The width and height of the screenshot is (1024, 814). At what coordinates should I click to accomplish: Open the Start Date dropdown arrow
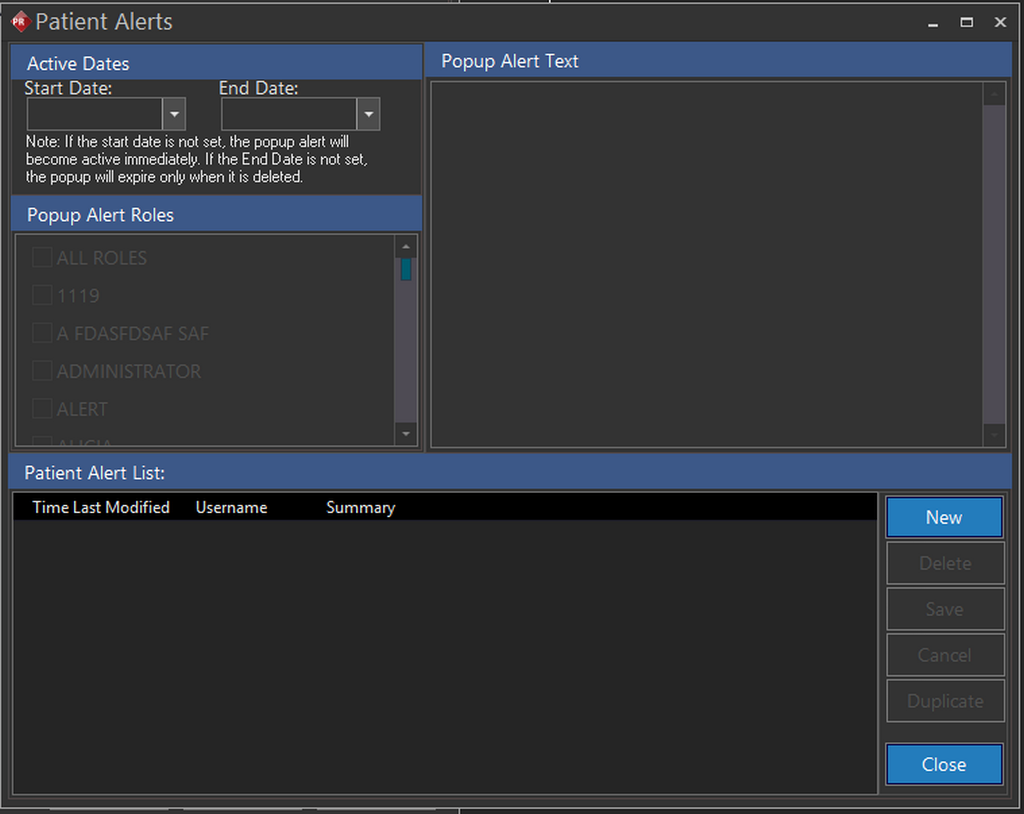point(174,114)
